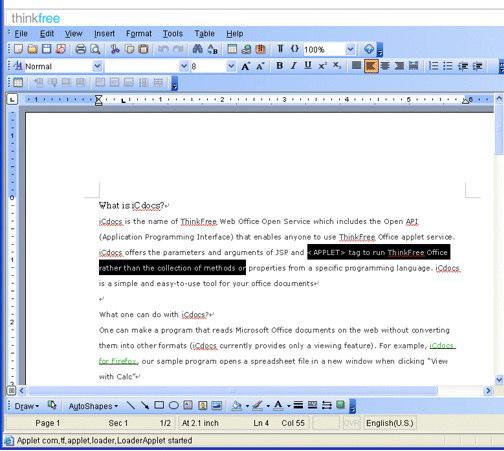The width and height of the screenshot is (504, 451).
Task: Open the font name dropdown
Action: [x=184, y=66]
